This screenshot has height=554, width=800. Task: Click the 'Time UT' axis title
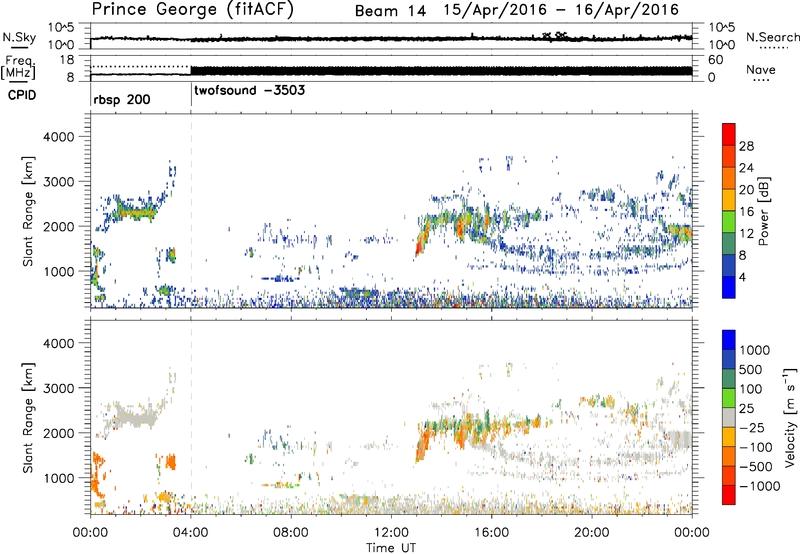pyautogui.click(x=391, y=548)
